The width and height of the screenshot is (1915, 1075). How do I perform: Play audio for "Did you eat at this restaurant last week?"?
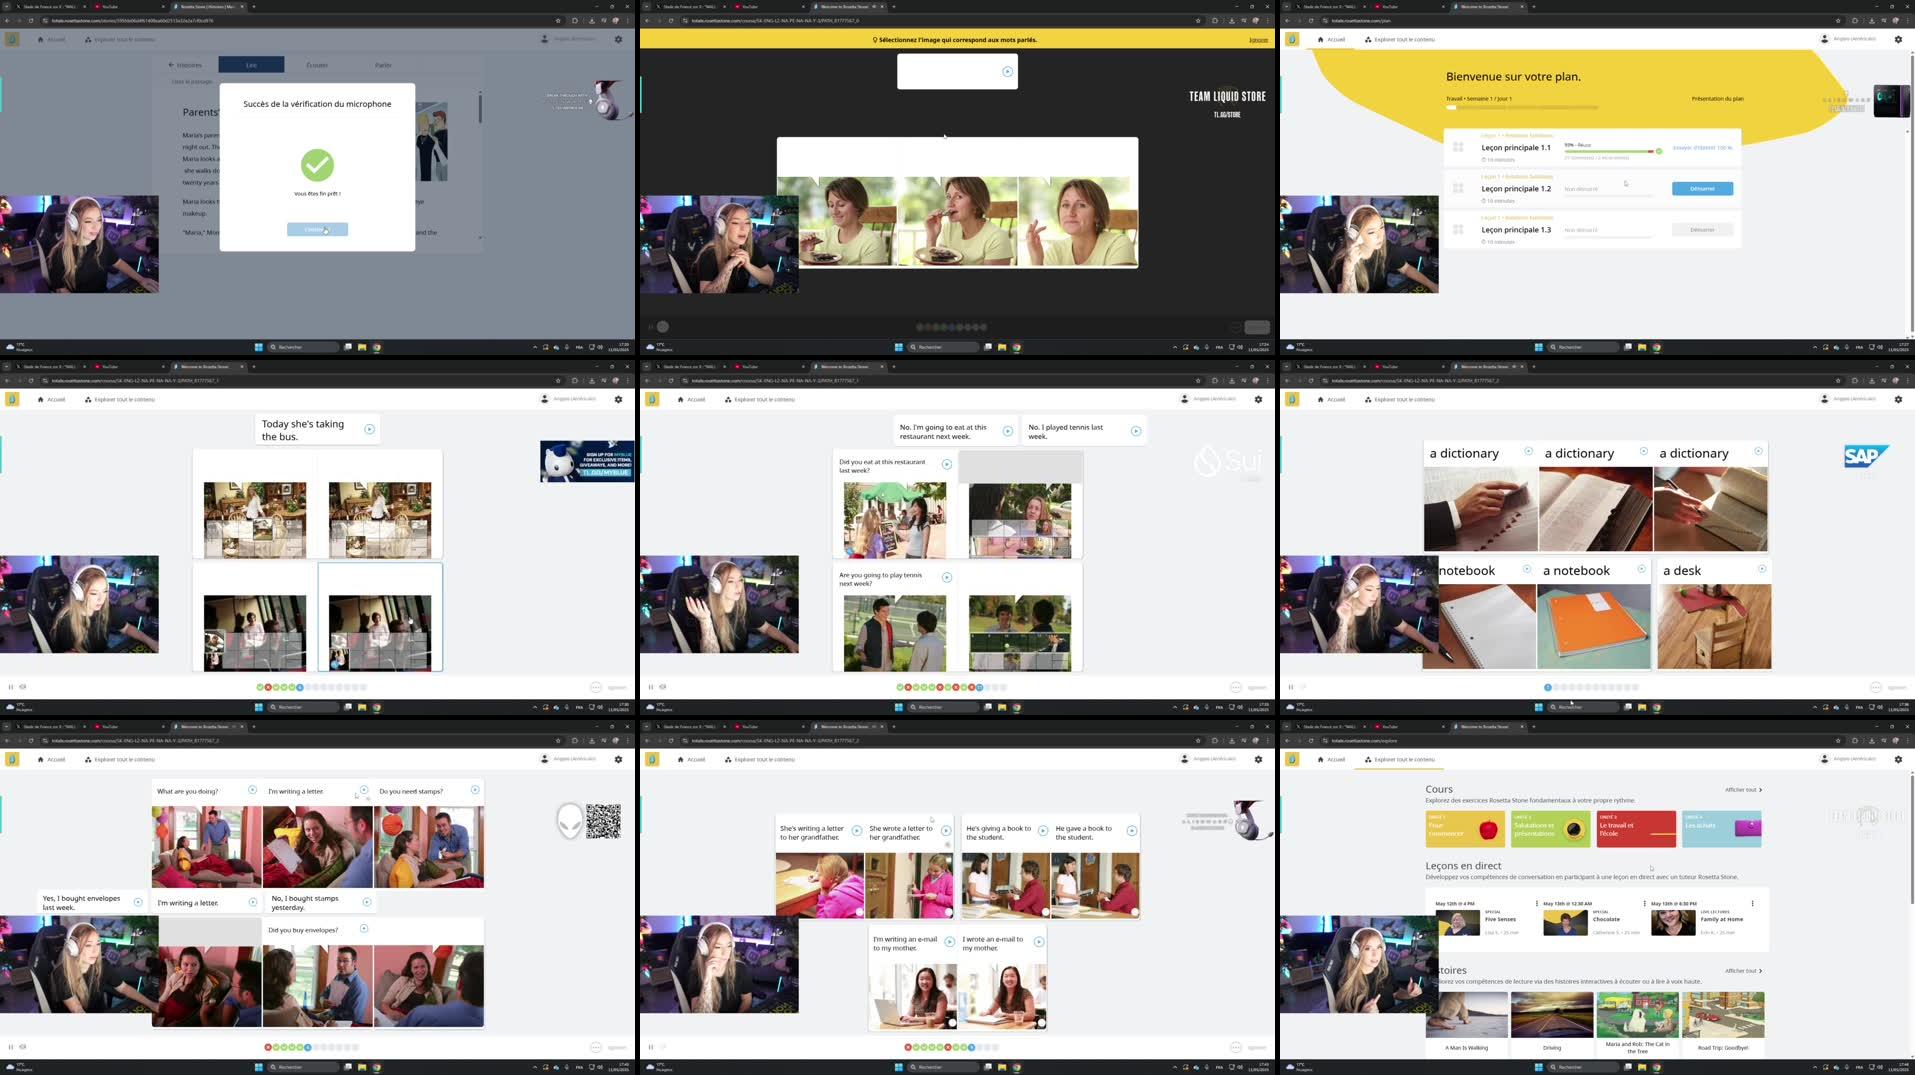coord(946,464)
